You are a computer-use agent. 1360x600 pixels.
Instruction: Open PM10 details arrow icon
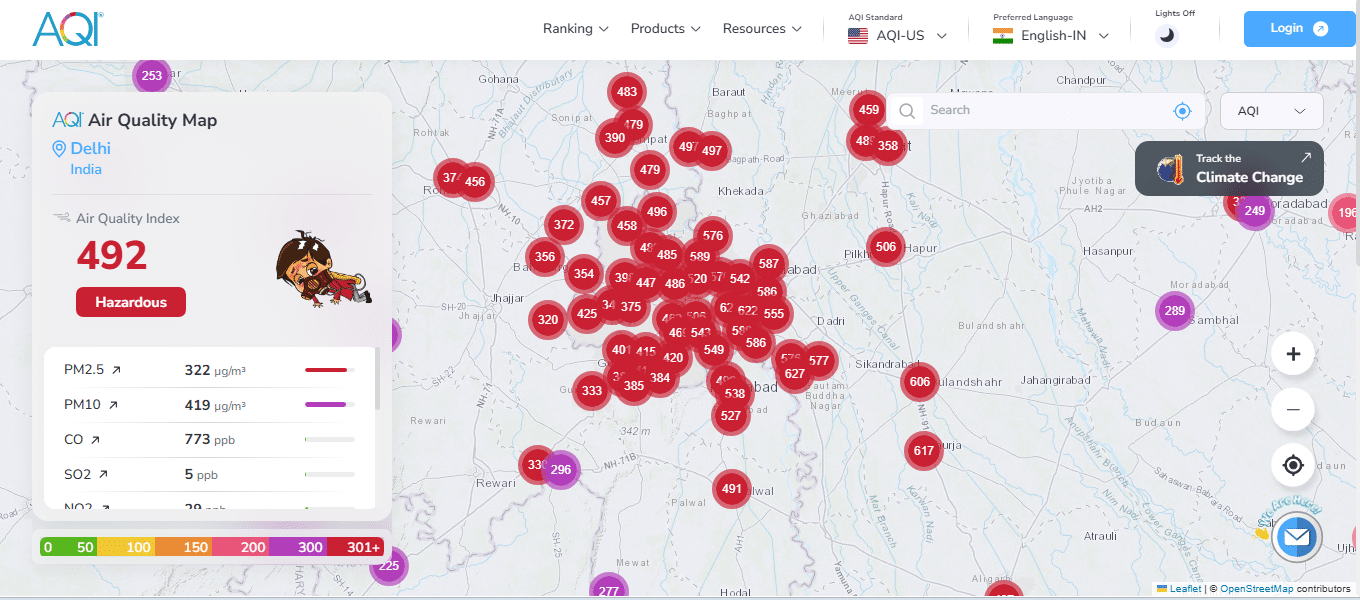[x=113, y=405]
